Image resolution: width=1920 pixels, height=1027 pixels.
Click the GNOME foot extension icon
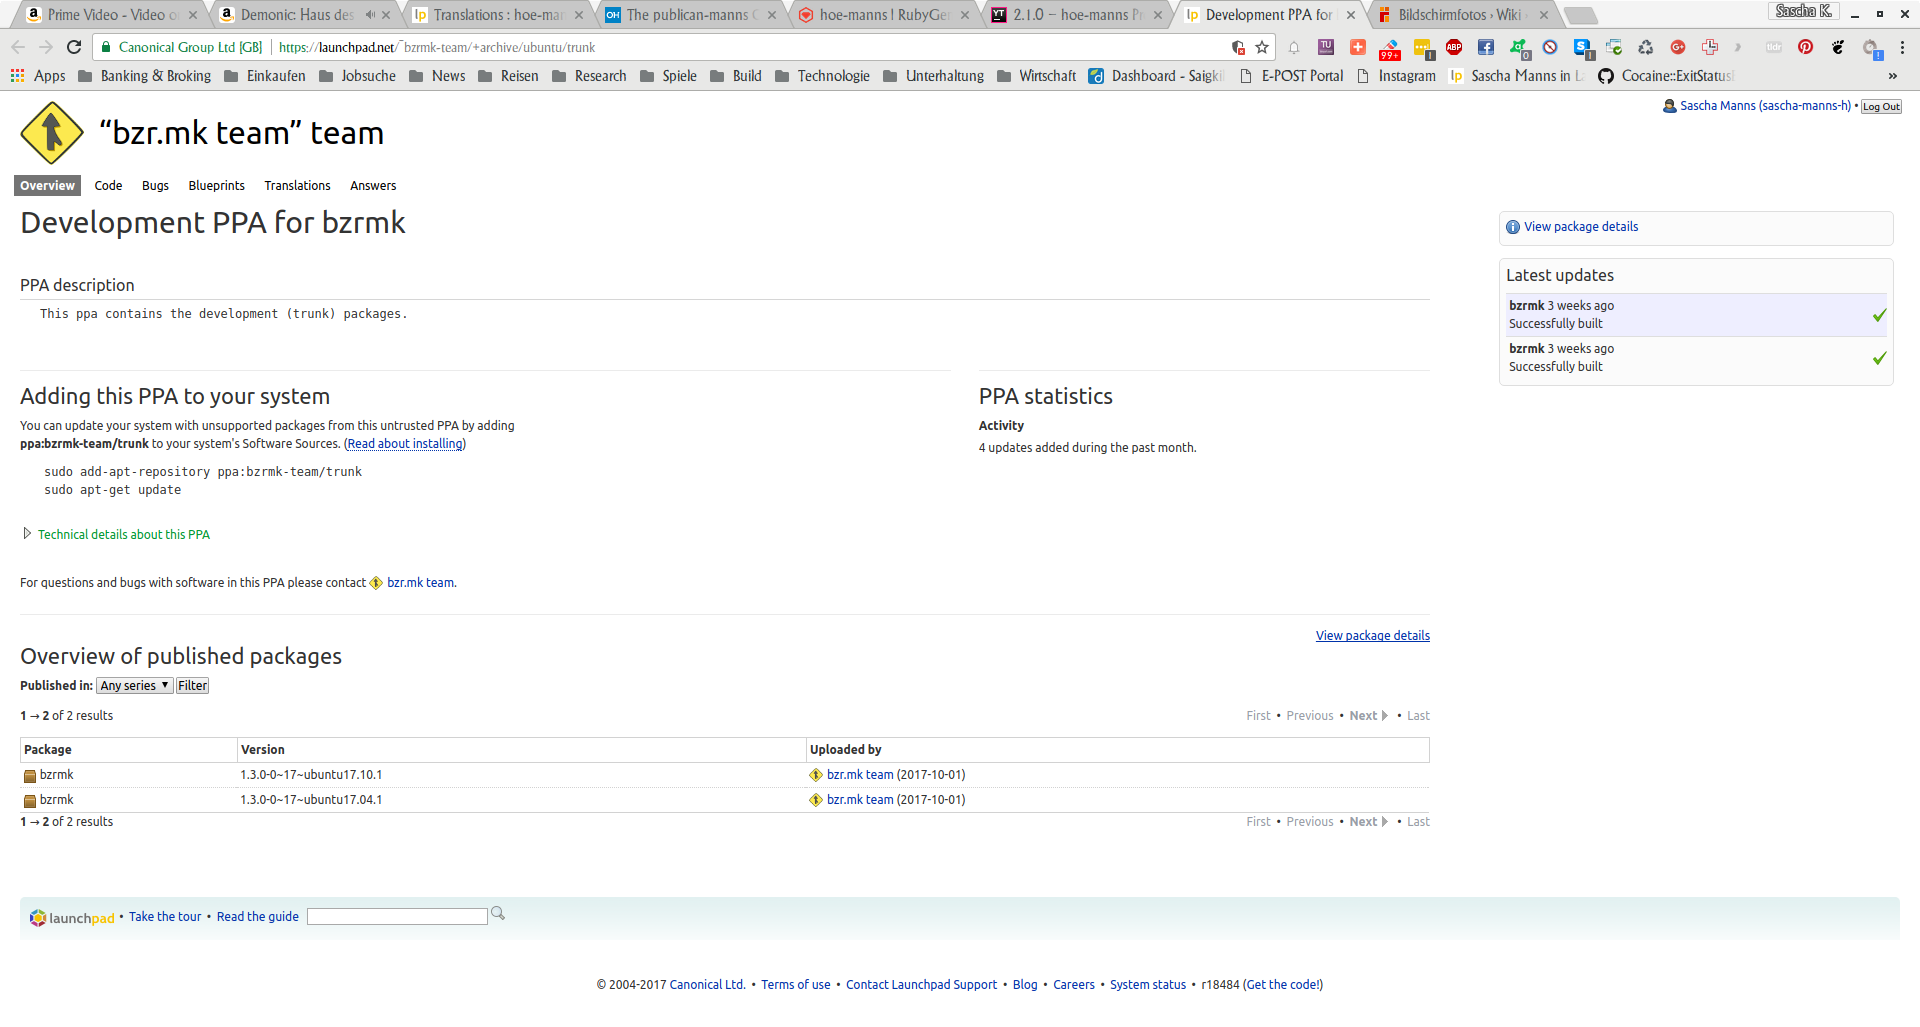[x=1837, y=47]
